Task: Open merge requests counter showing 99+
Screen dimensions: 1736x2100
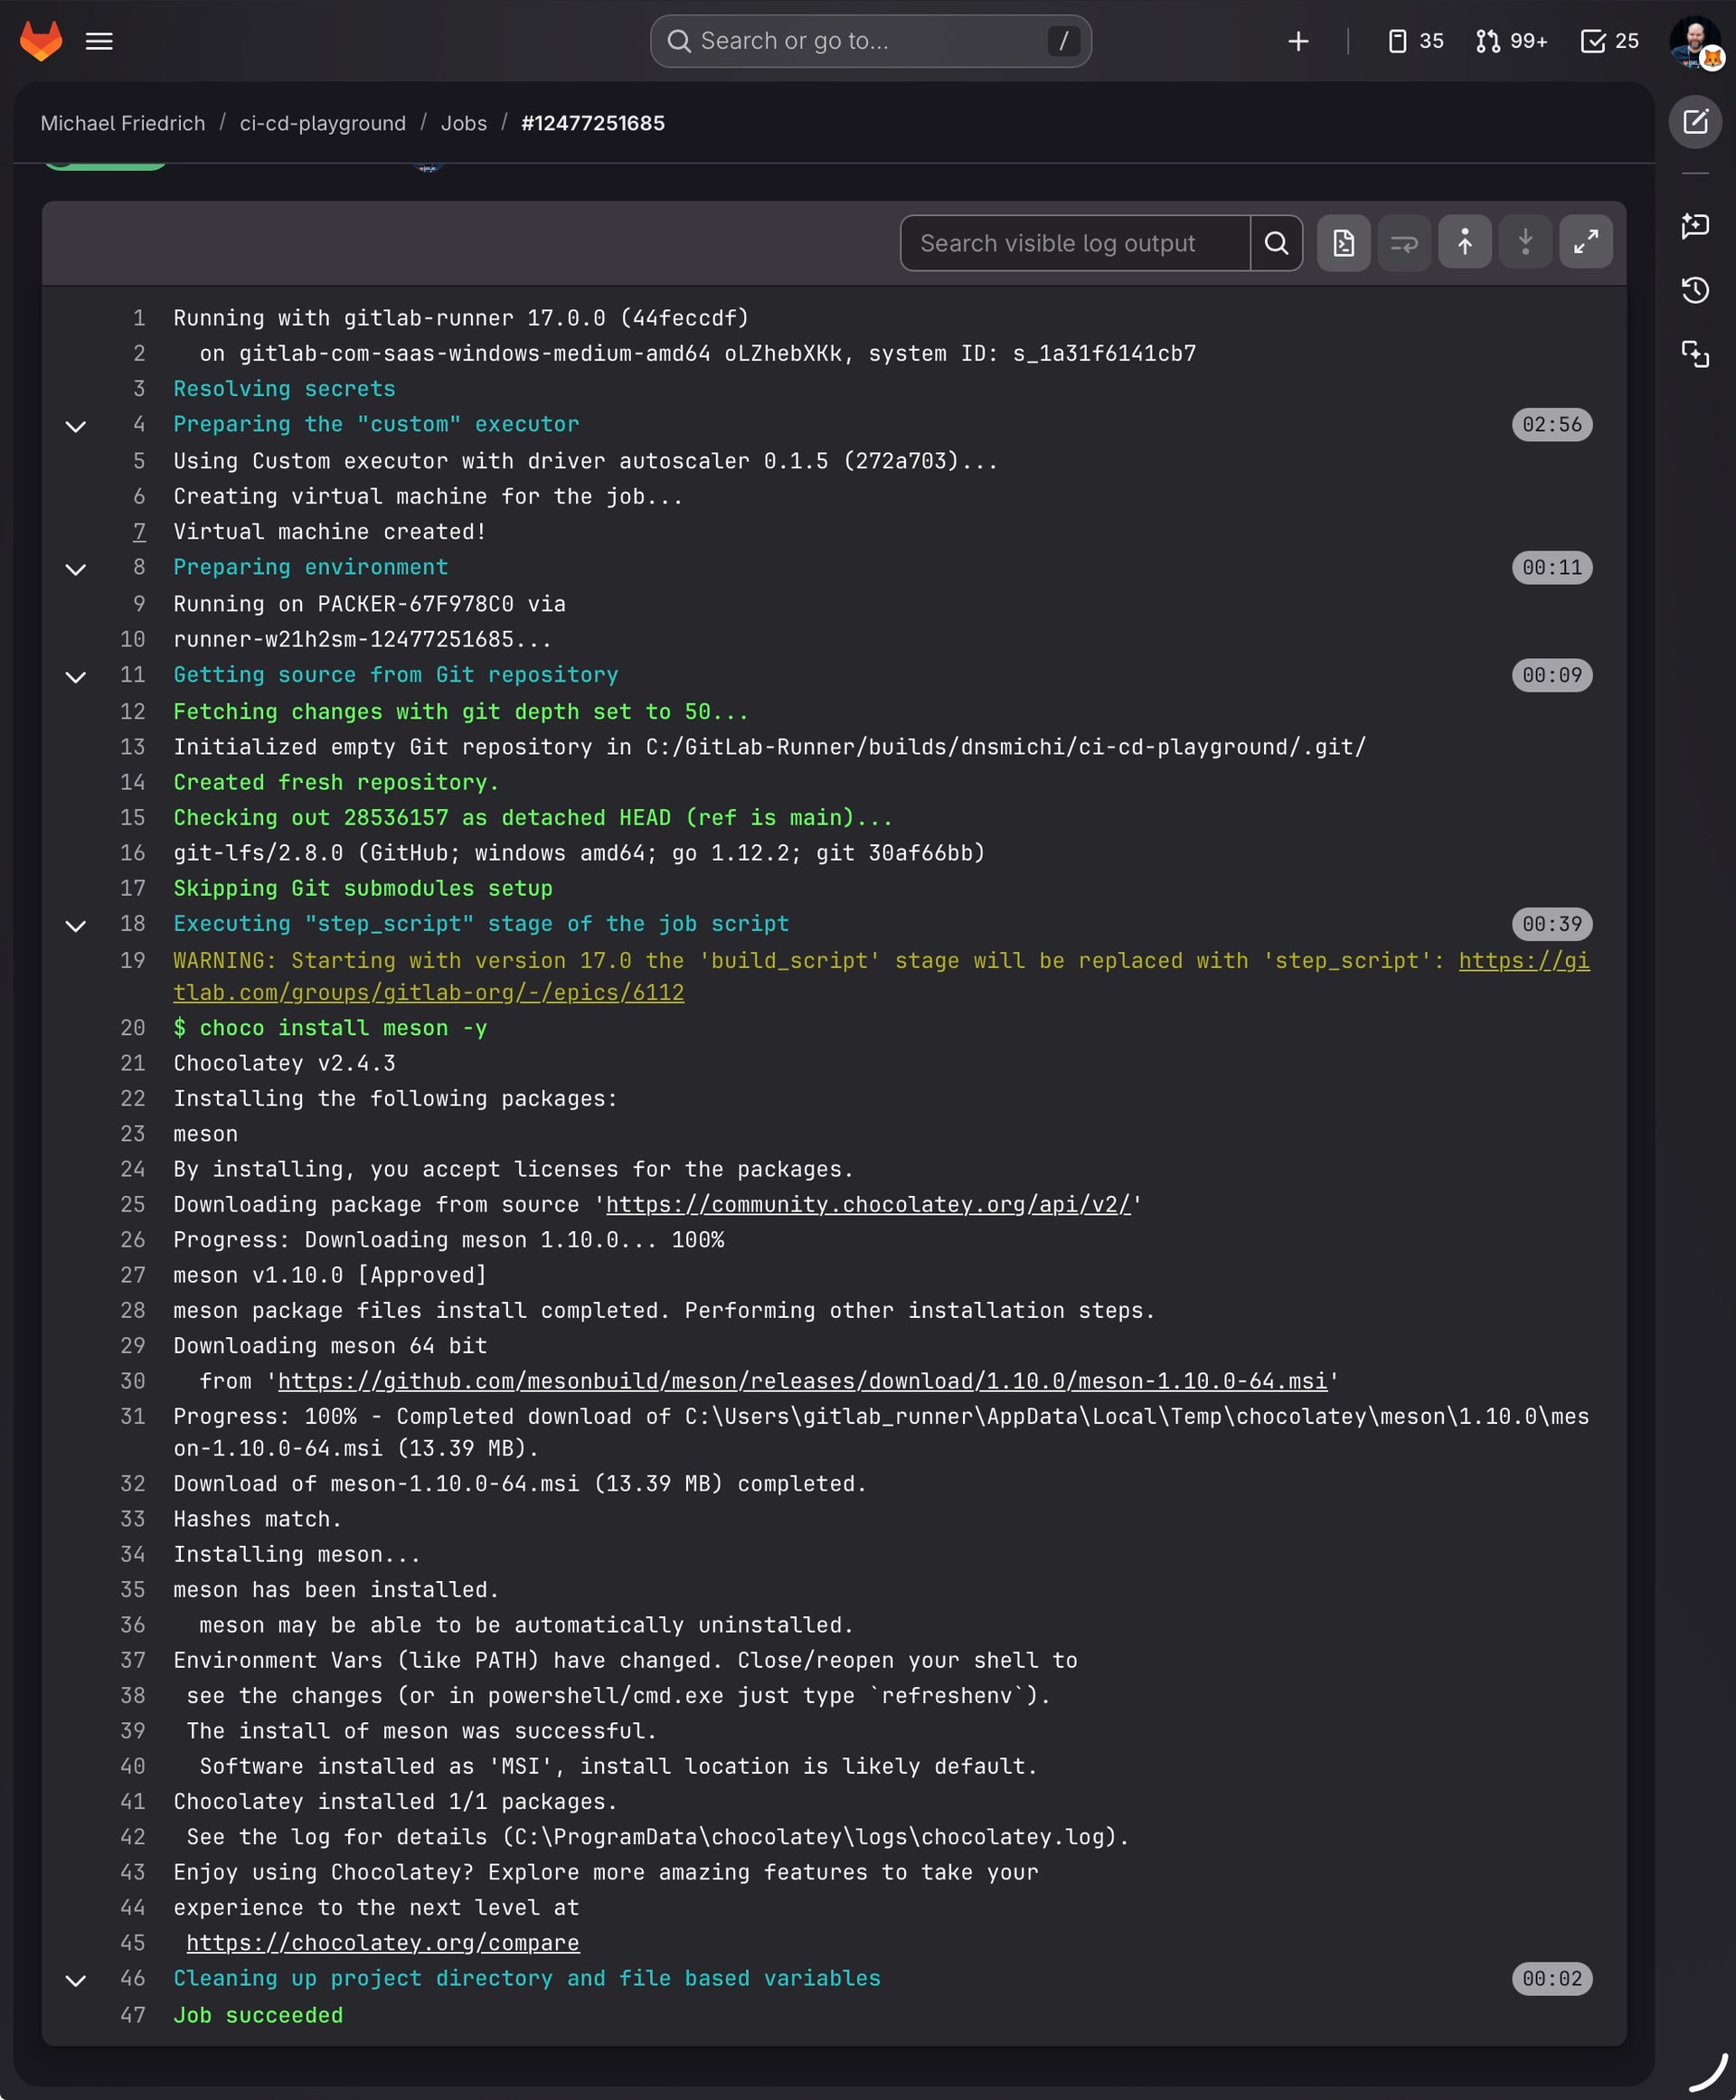Action: pos(1511,41)
